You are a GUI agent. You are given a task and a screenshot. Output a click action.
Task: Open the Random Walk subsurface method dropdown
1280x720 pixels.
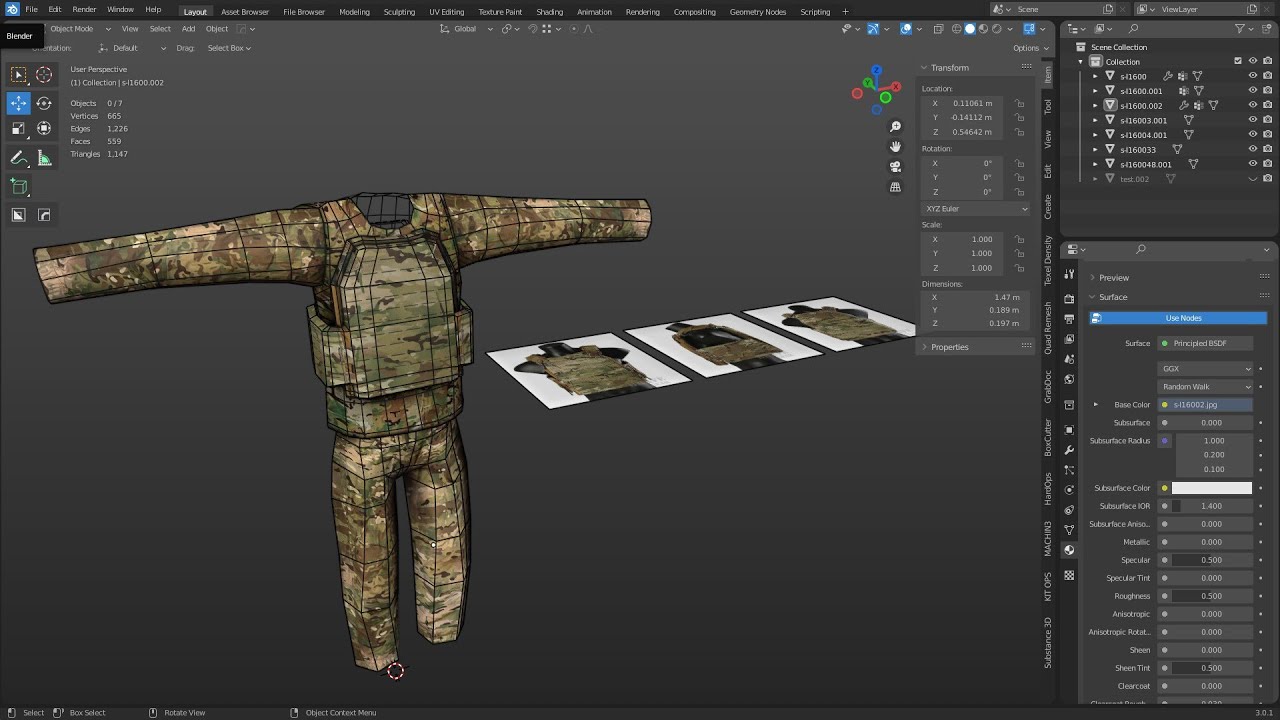tap(1206, 387)
